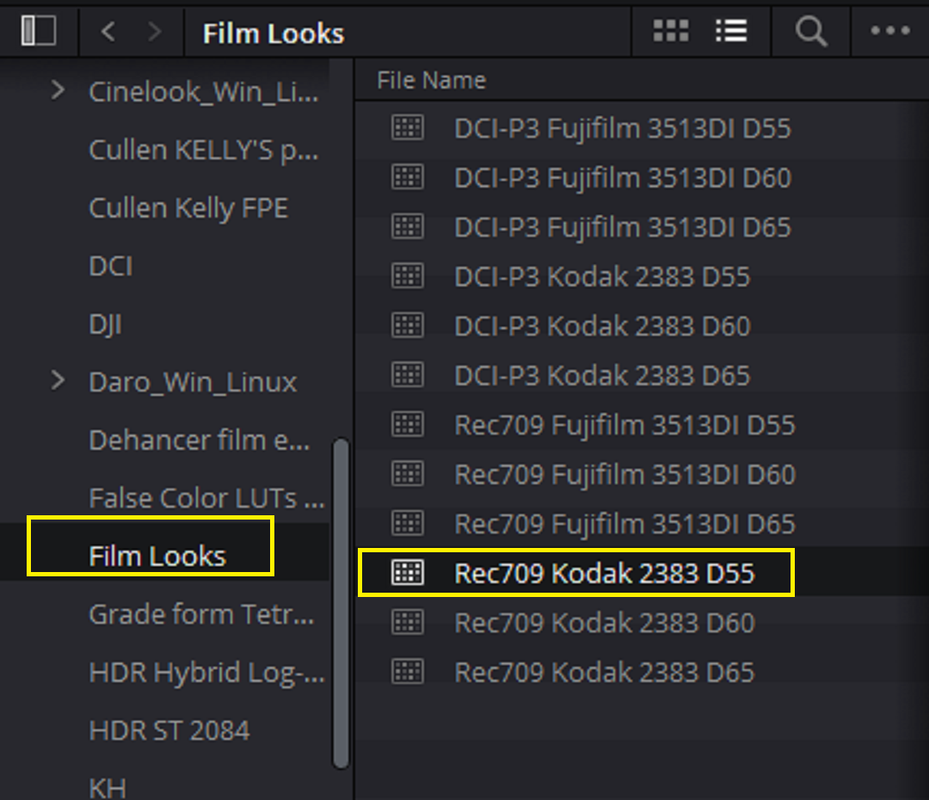Viewport: 929px width, 800px height.
Task: Switch to list view
Action: (731, 31)
